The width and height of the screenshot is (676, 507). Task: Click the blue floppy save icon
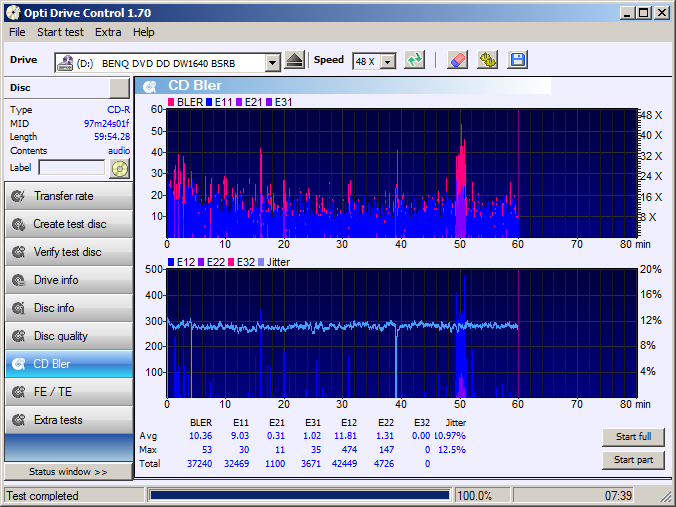(518, 60)
